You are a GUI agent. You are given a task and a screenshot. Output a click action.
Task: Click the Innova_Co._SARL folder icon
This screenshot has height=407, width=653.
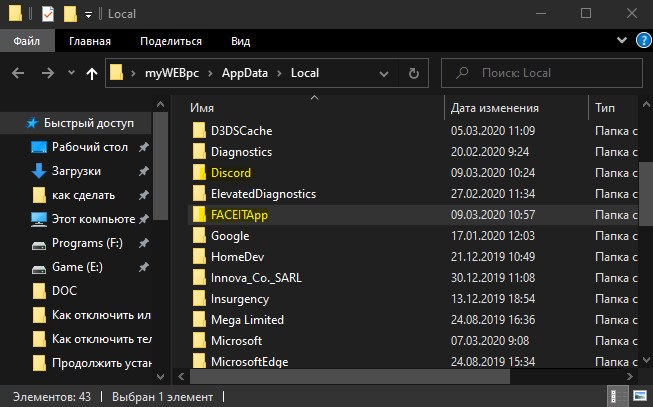point(199,277)
